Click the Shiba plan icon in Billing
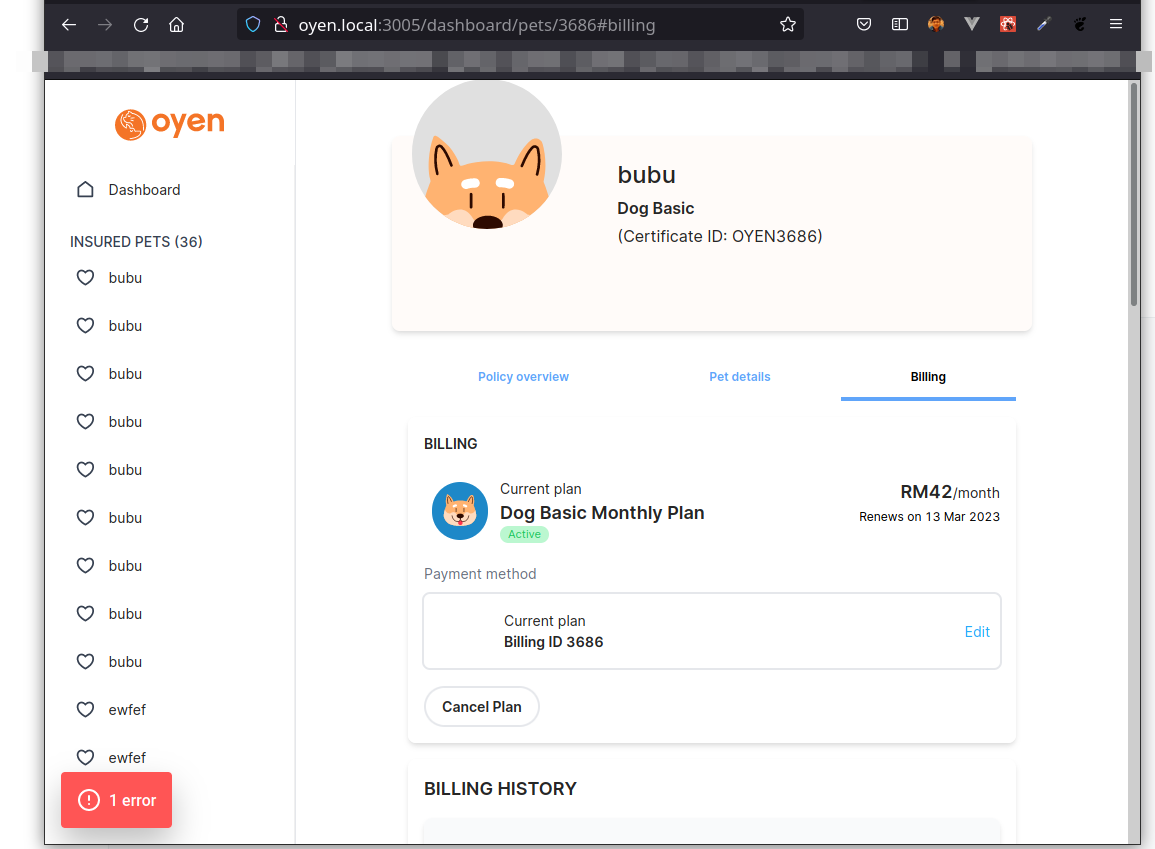1155x849 pixels. (x=460, y=511)
